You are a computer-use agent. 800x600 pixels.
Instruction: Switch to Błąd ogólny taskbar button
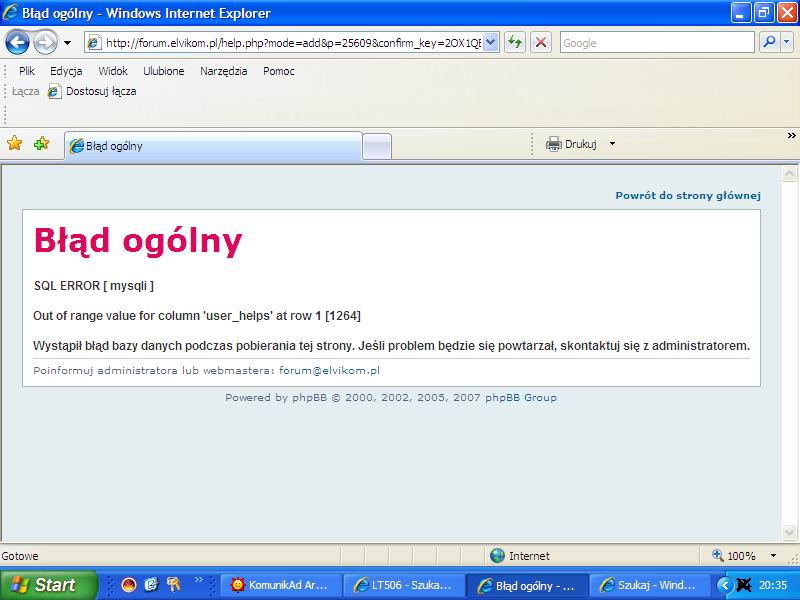click(x=528, y=585)
